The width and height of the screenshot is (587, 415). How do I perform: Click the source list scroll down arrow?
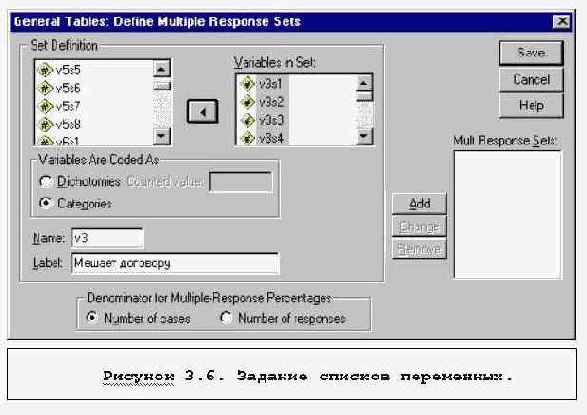162,135
